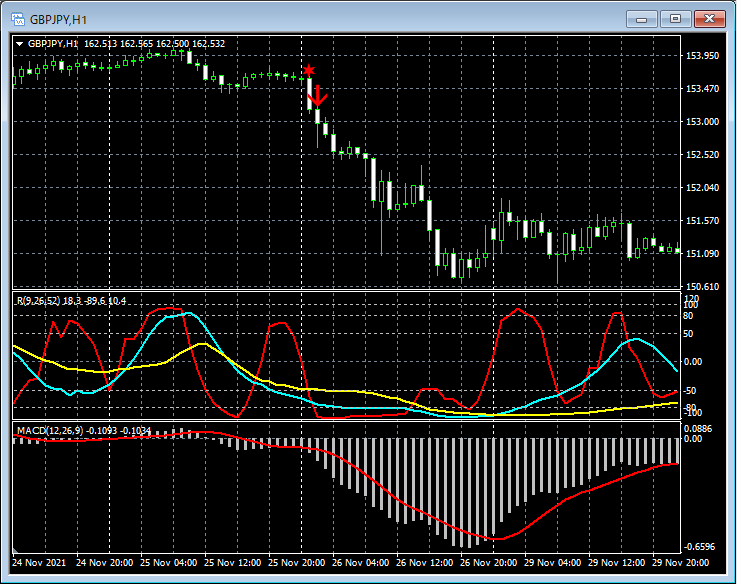Screen dimensions: 738x584
Task: Maximize the GBPJPY,H1 chart window
Action: (675, 19)
